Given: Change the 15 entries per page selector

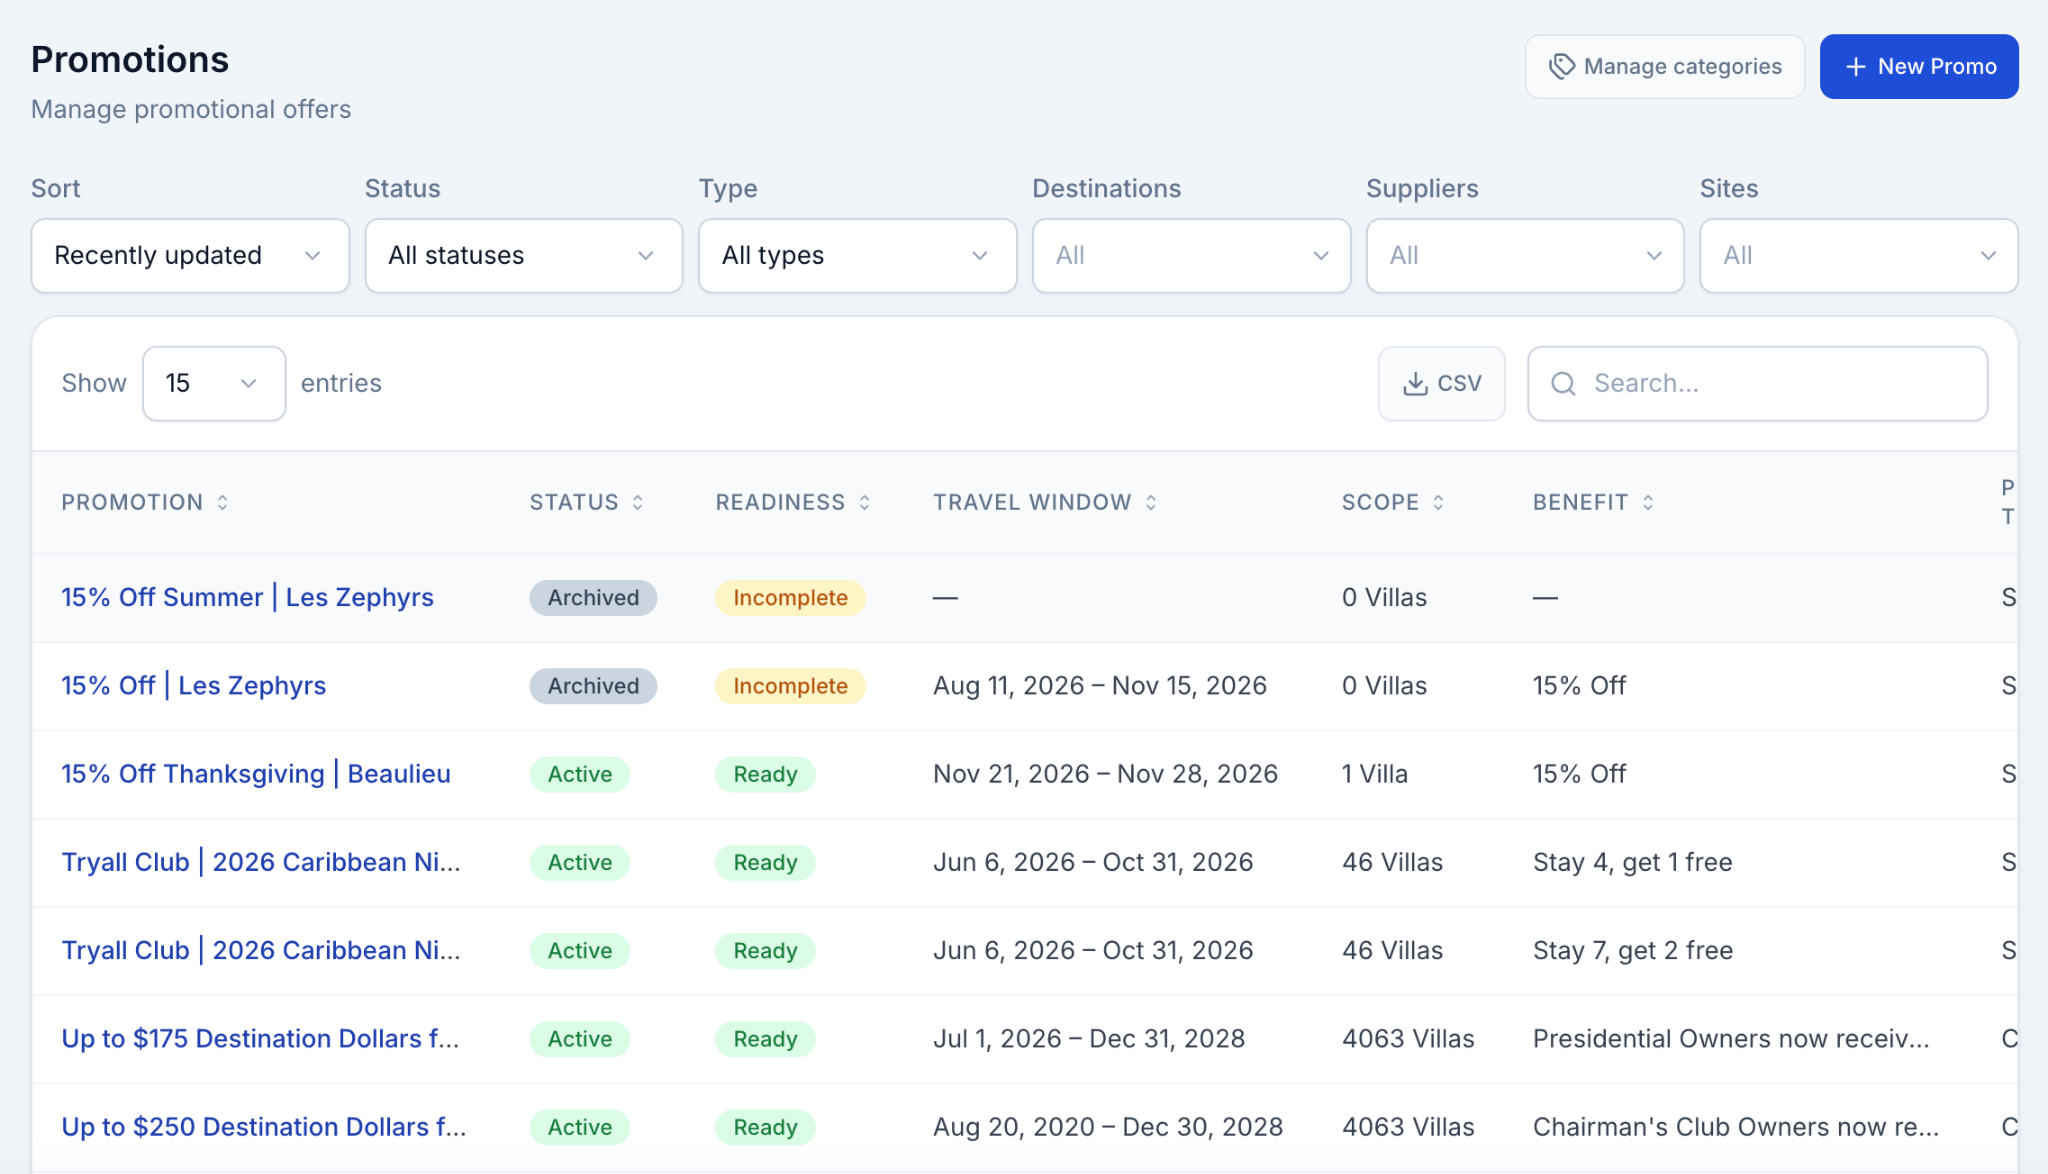Looking at the screenshot, I should (214, 384).
